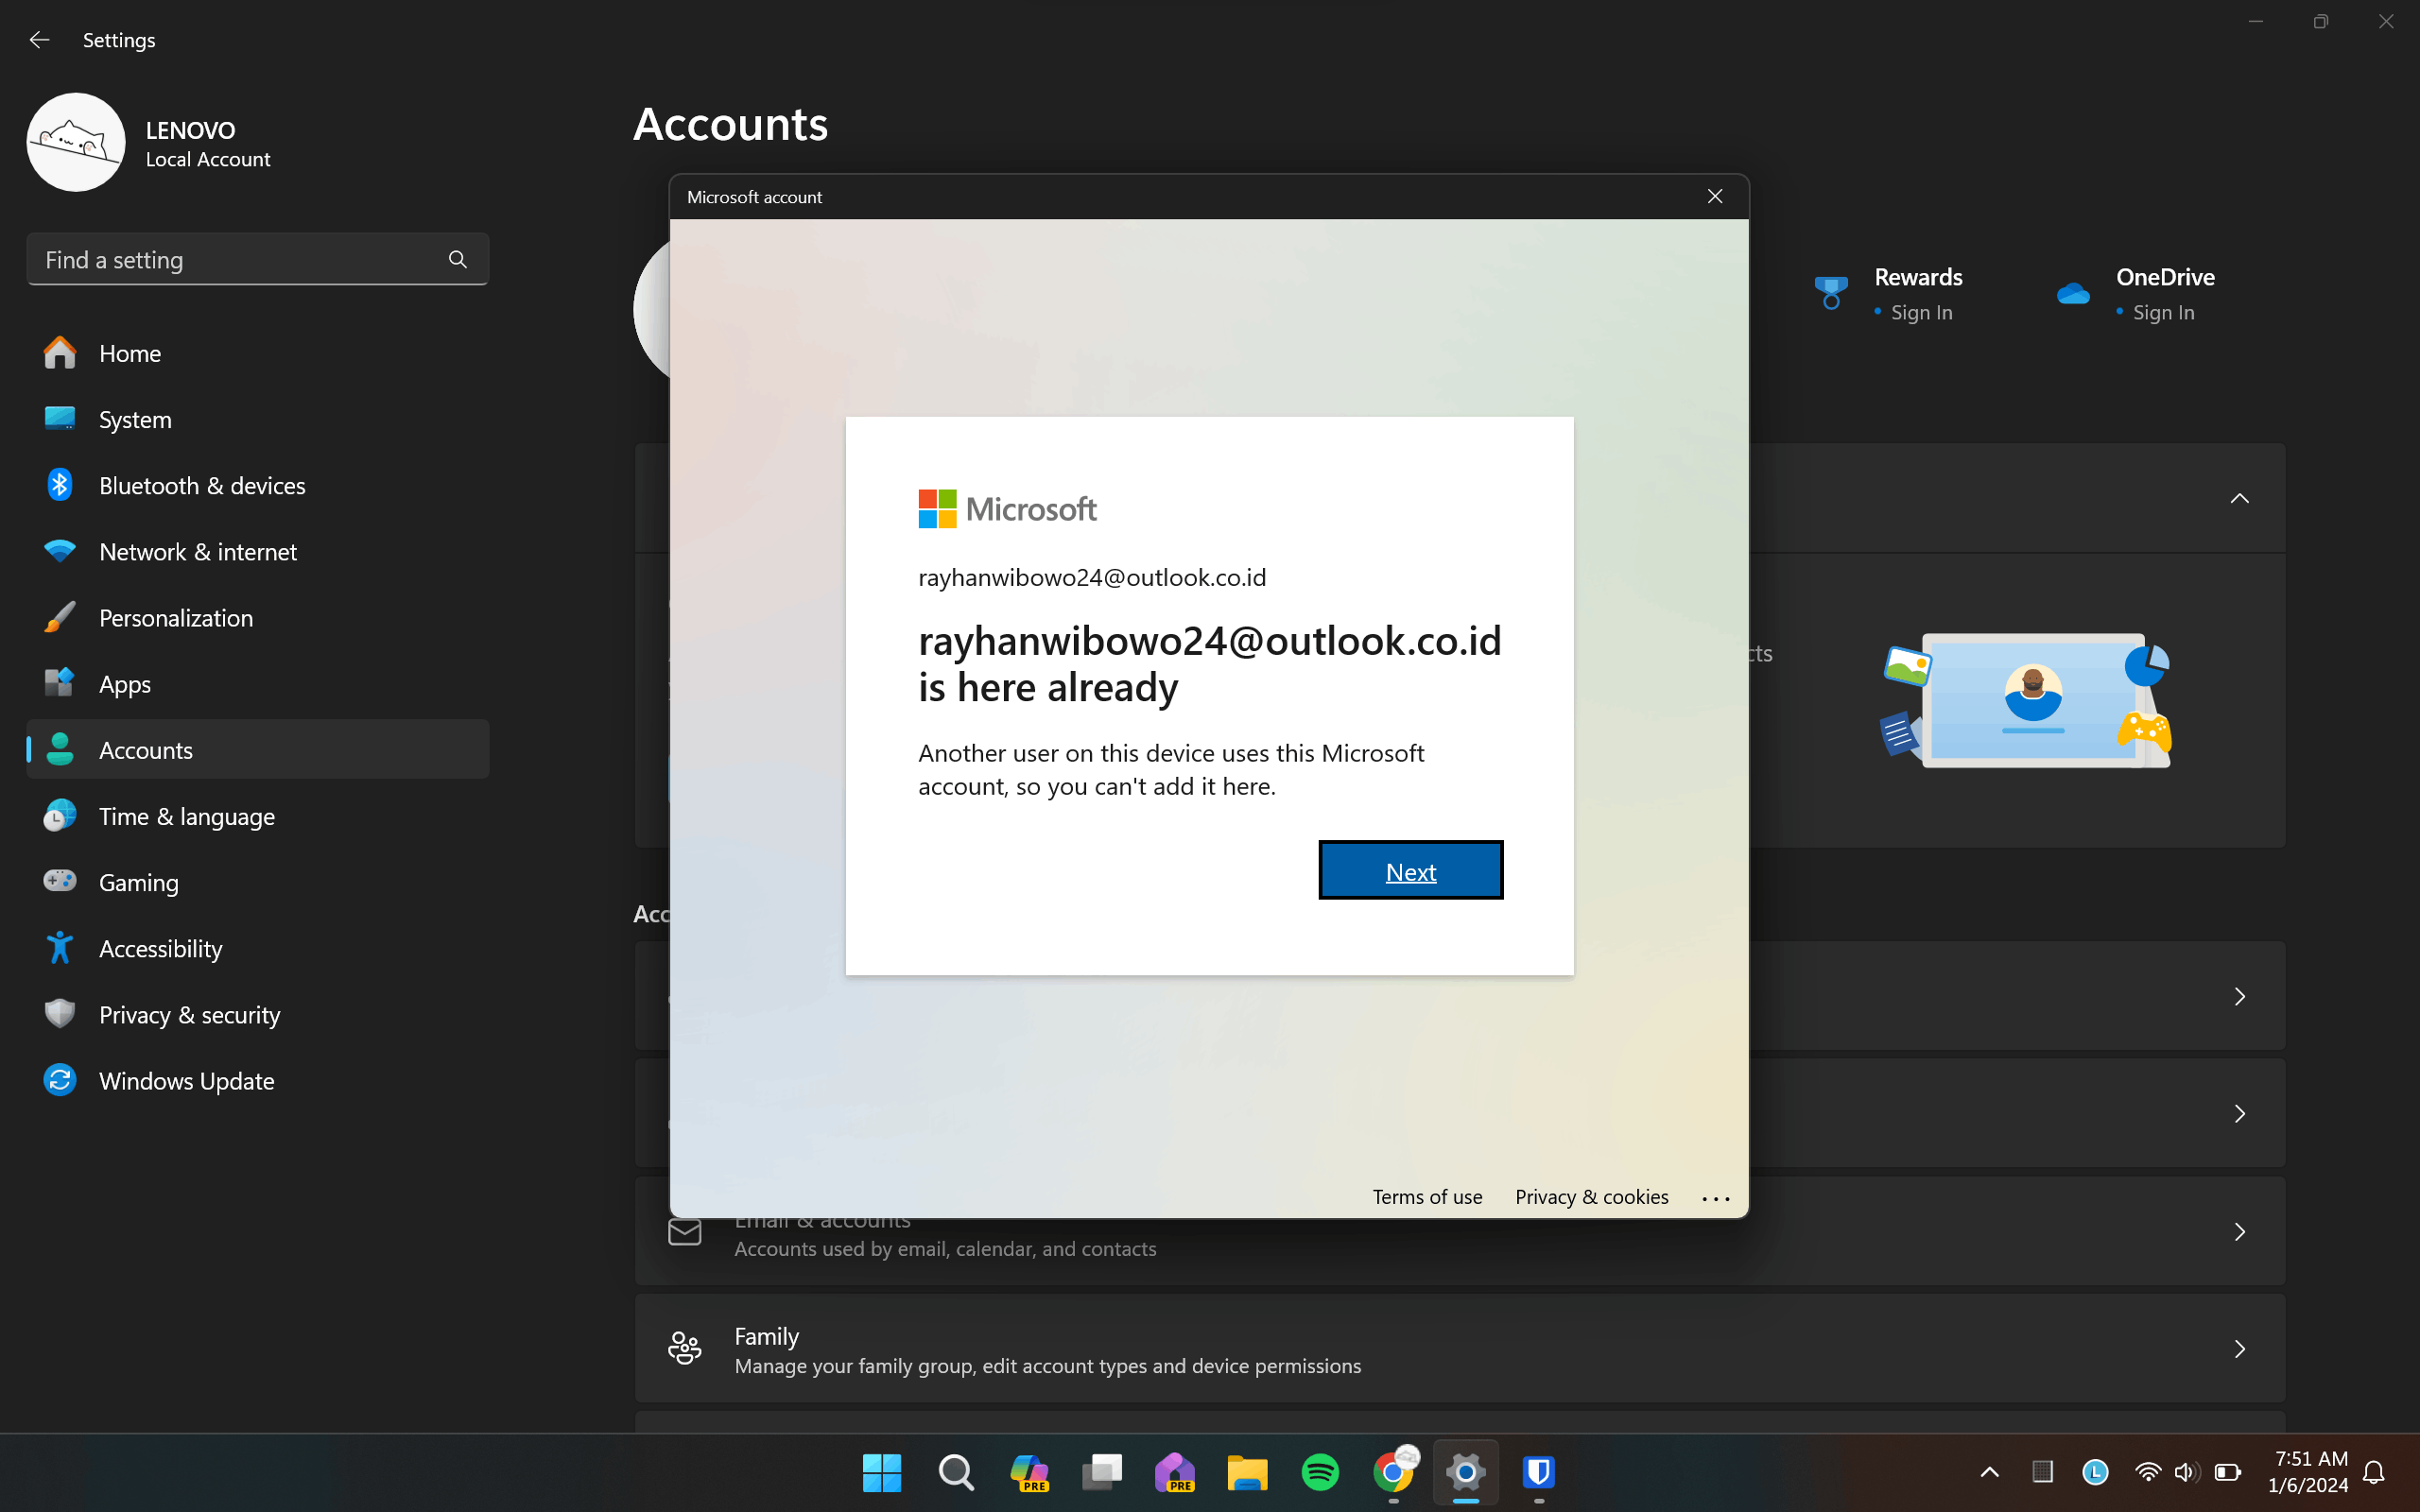Open the Spotify app from taskbar
The width and height of the screenshot is (2420, 1512).
(1321, 1470)
